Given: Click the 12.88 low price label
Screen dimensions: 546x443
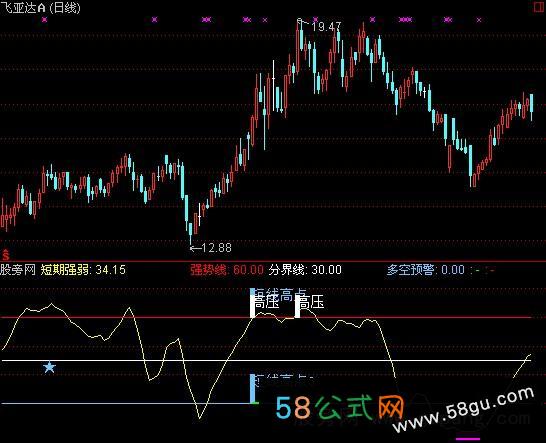Looking at the screenshot, I should [216, 248].
